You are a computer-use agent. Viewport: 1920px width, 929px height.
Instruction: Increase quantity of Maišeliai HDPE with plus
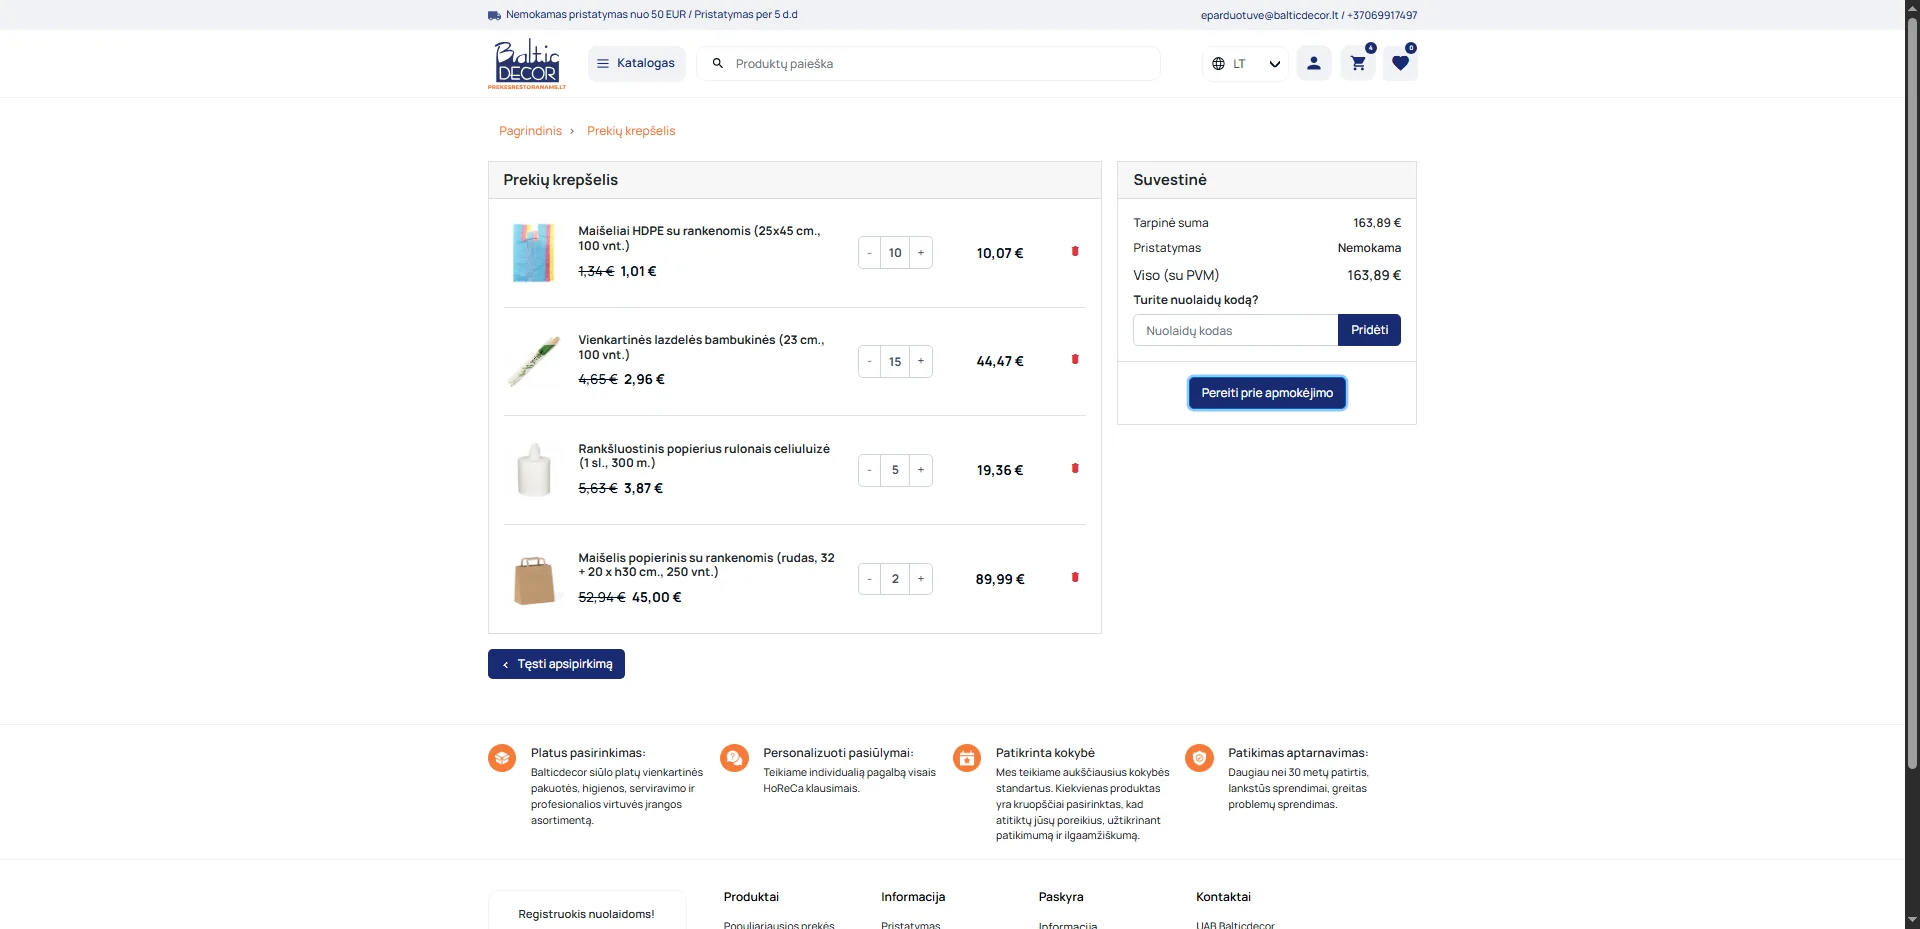pos(920,252)
